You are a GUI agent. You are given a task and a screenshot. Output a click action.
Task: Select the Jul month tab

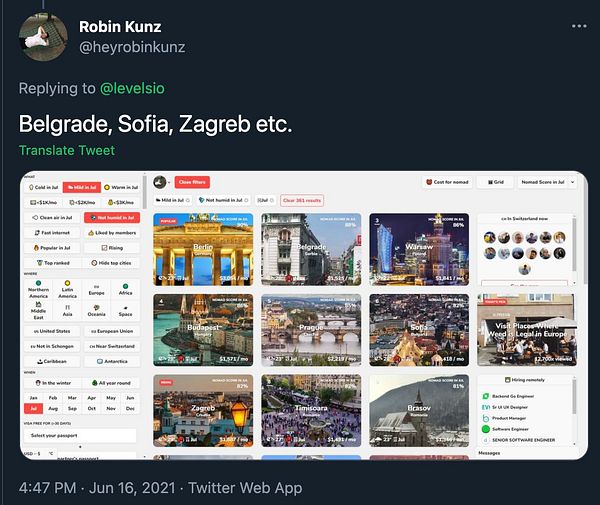[x=34, y=409]
